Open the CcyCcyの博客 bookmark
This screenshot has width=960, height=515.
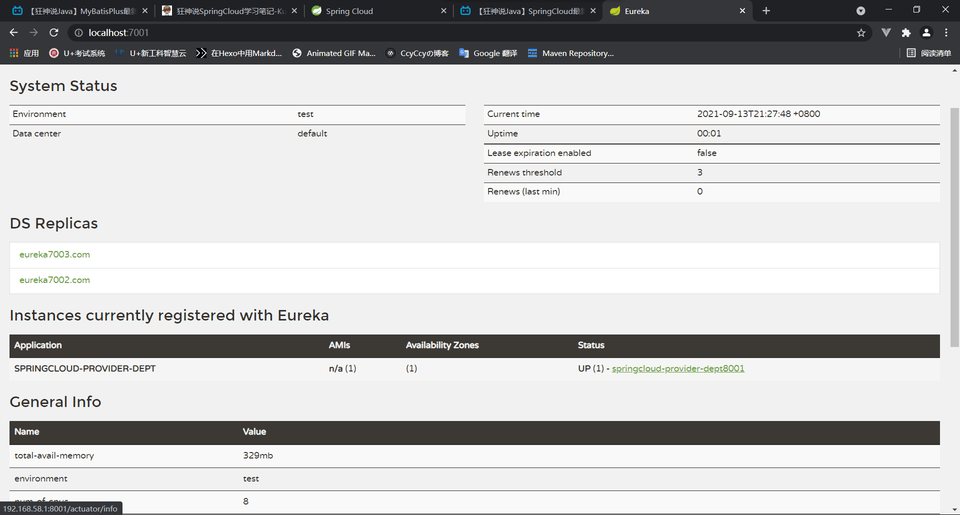417,53
